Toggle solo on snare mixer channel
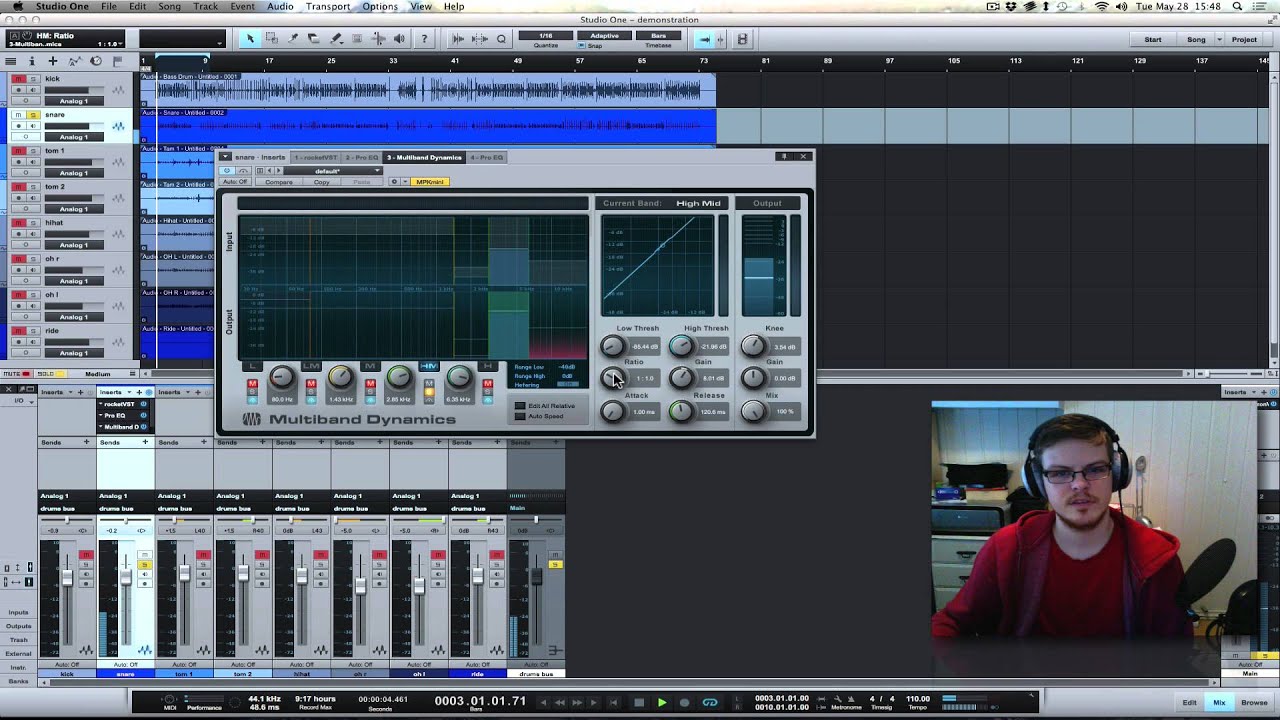Screen dimensions: 1280x720 144,566
